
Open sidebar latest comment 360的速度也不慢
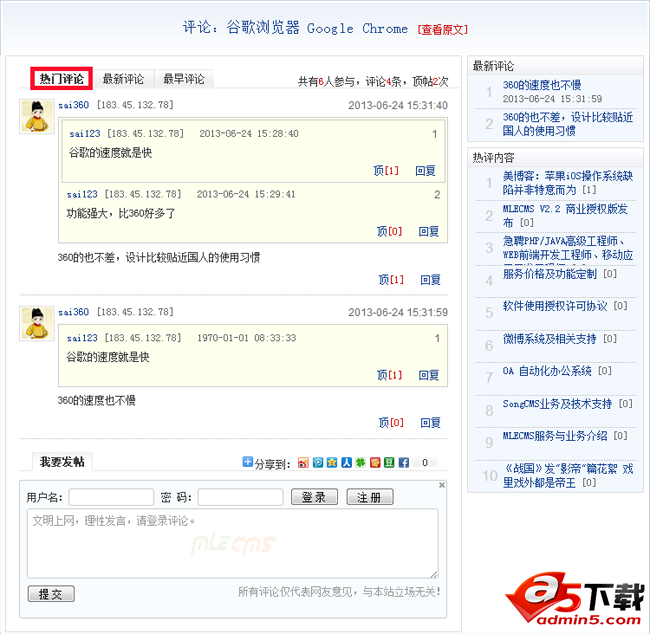542,85
